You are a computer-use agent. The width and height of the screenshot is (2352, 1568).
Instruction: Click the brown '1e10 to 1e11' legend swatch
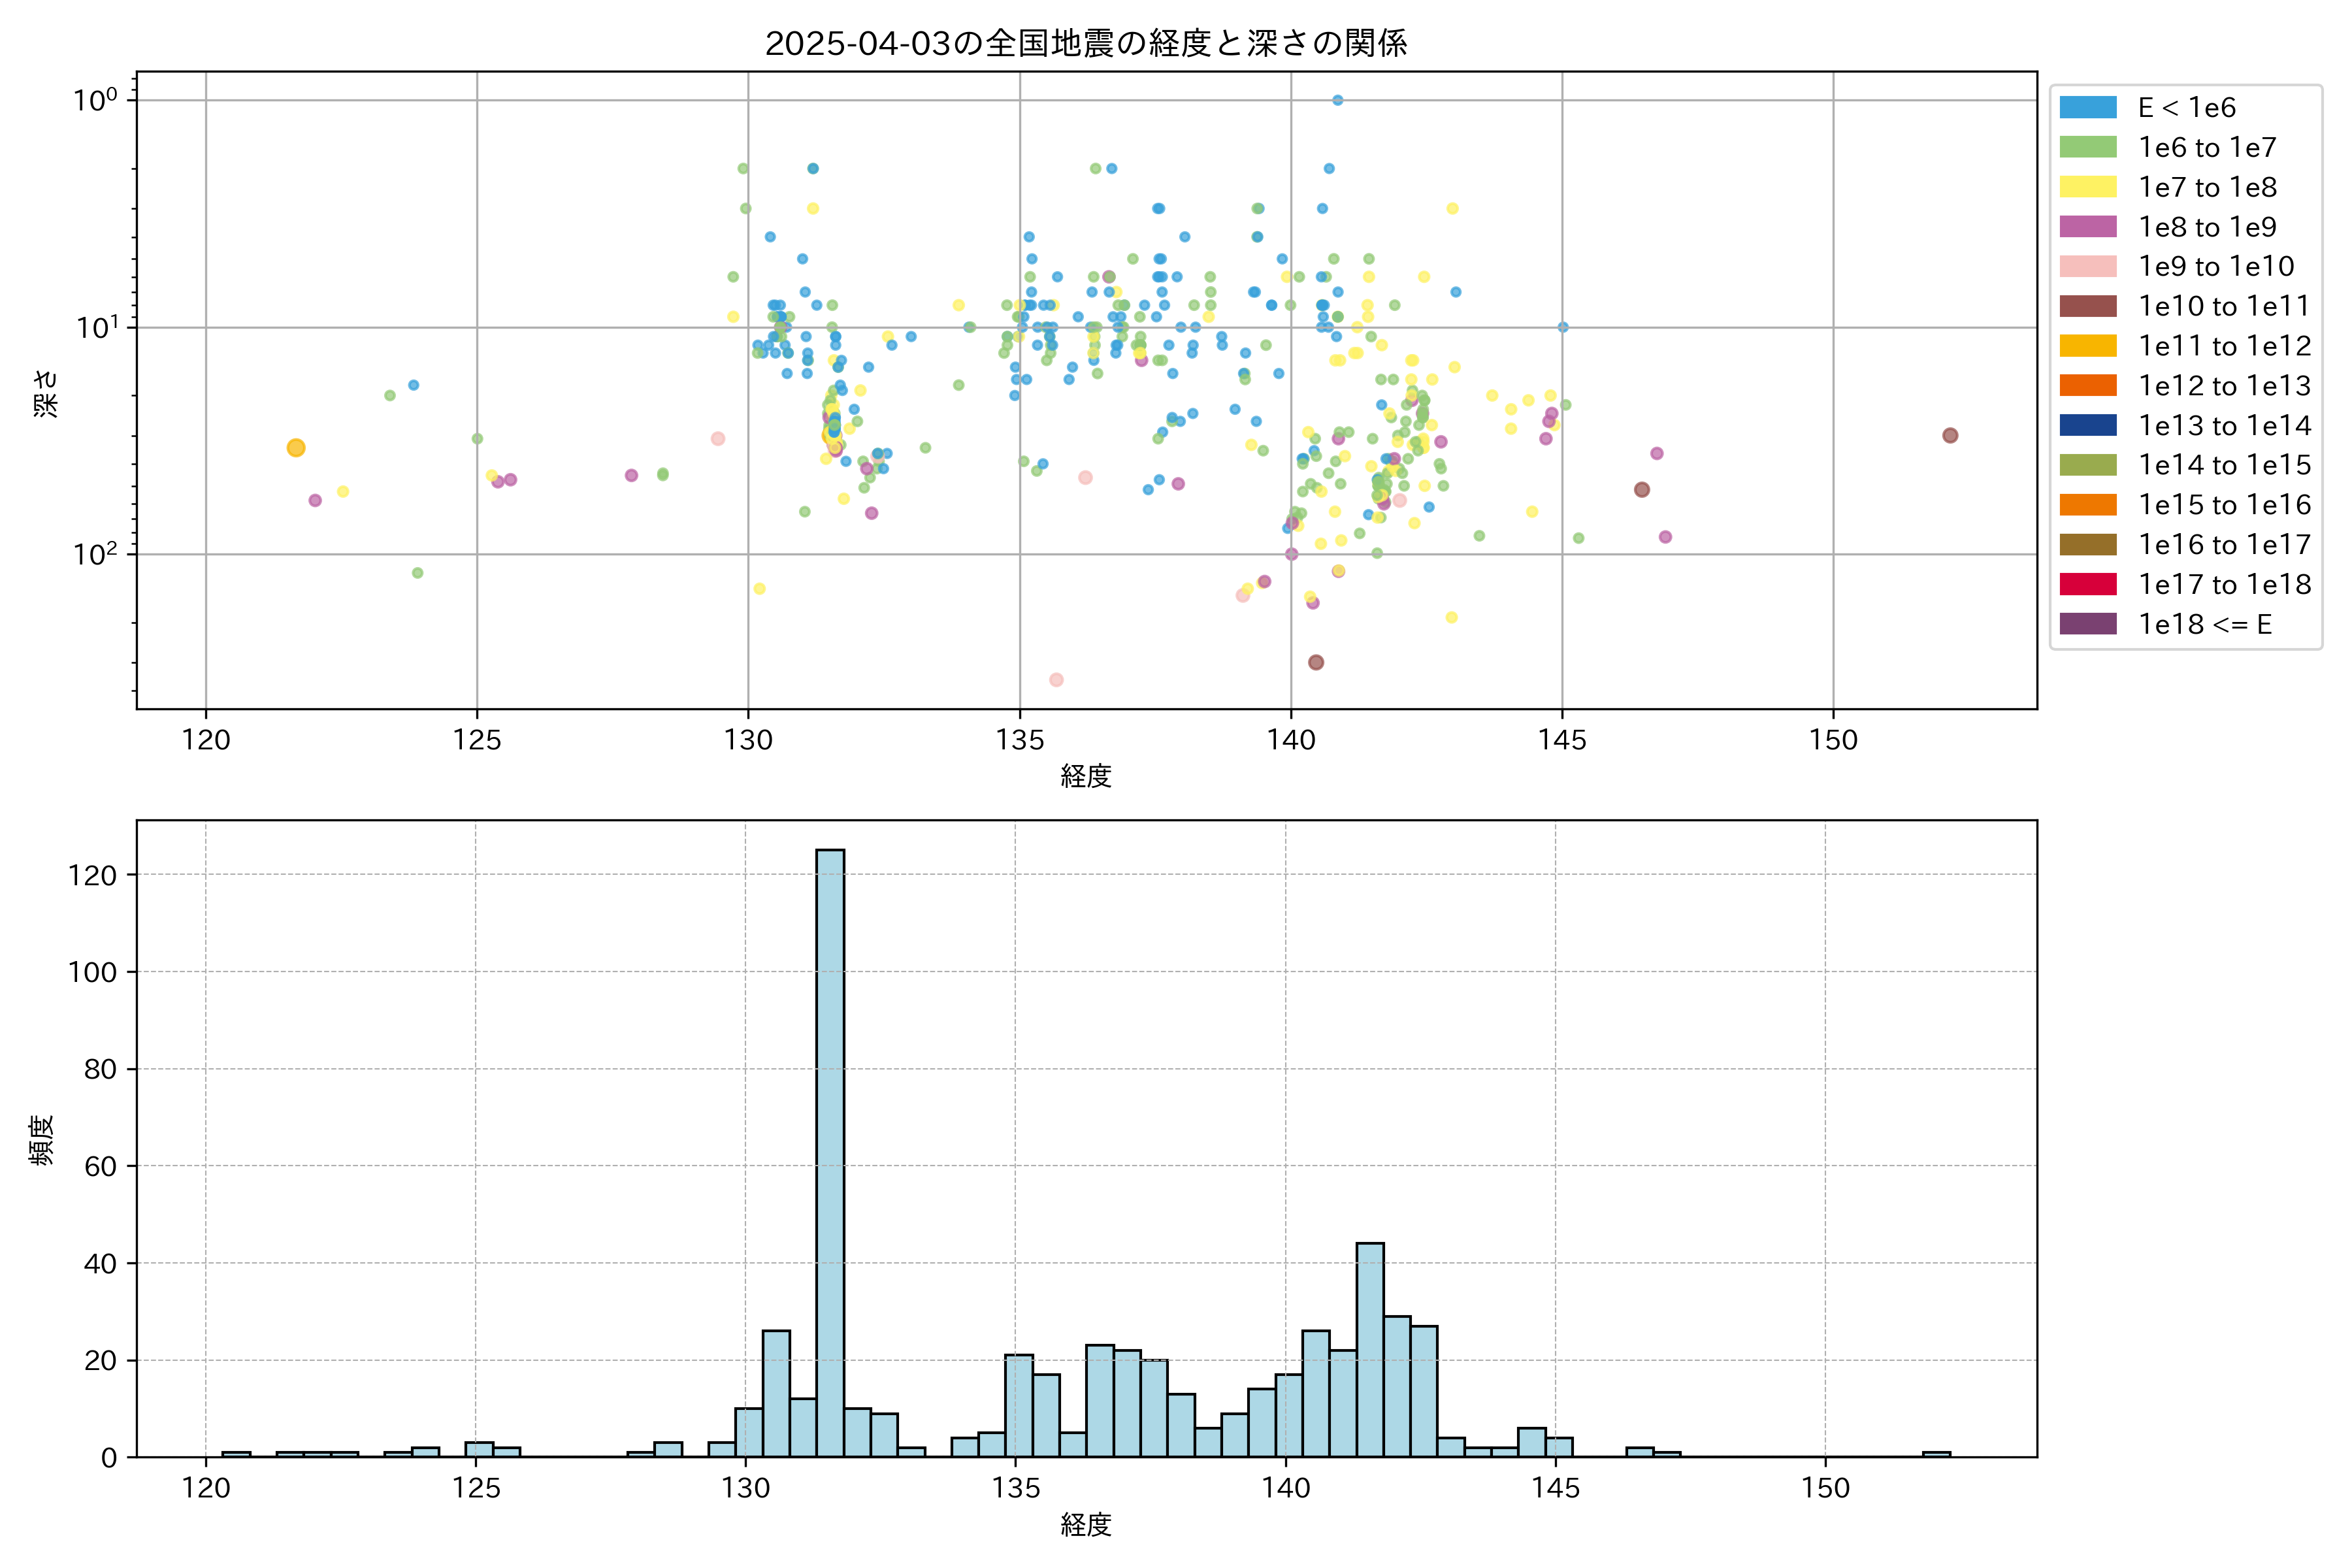(2088, 306)
